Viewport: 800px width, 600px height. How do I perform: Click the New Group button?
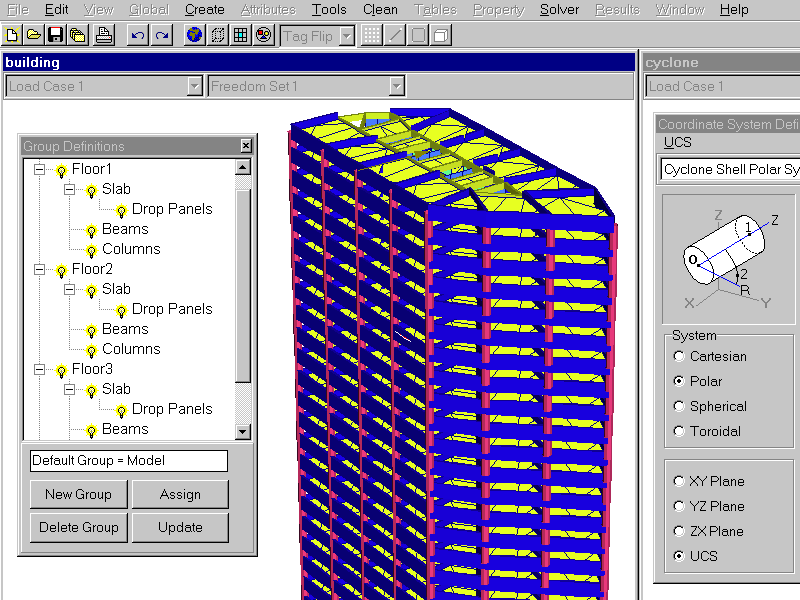pos(78,494)
